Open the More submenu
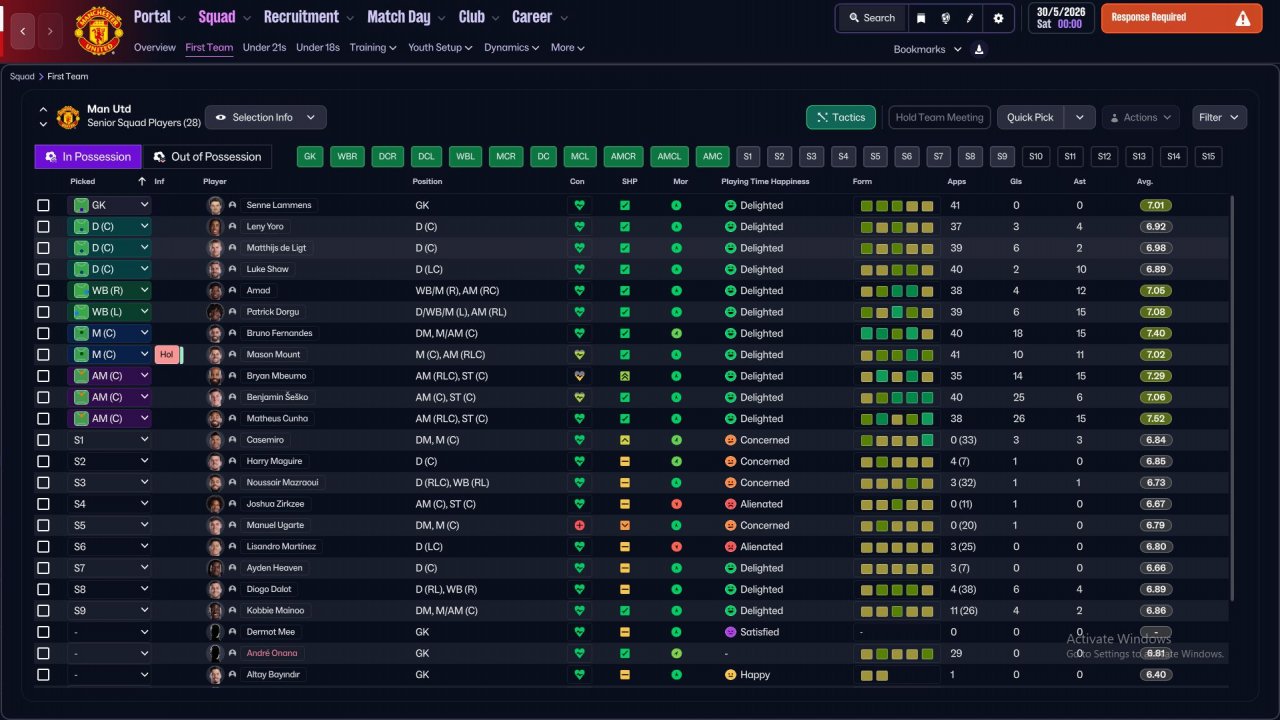The height and width of the screenshot is (720, 1280). tap(567, 47)
